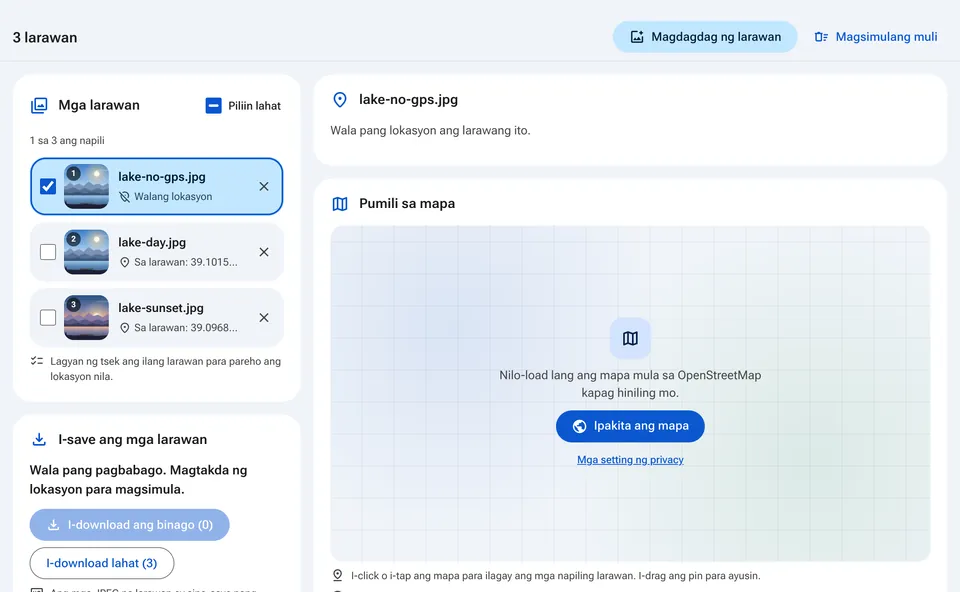Click the pin icon beside I-click o i-tap hint
Screen dimensions: 960x592
click(x=337, y=575)
